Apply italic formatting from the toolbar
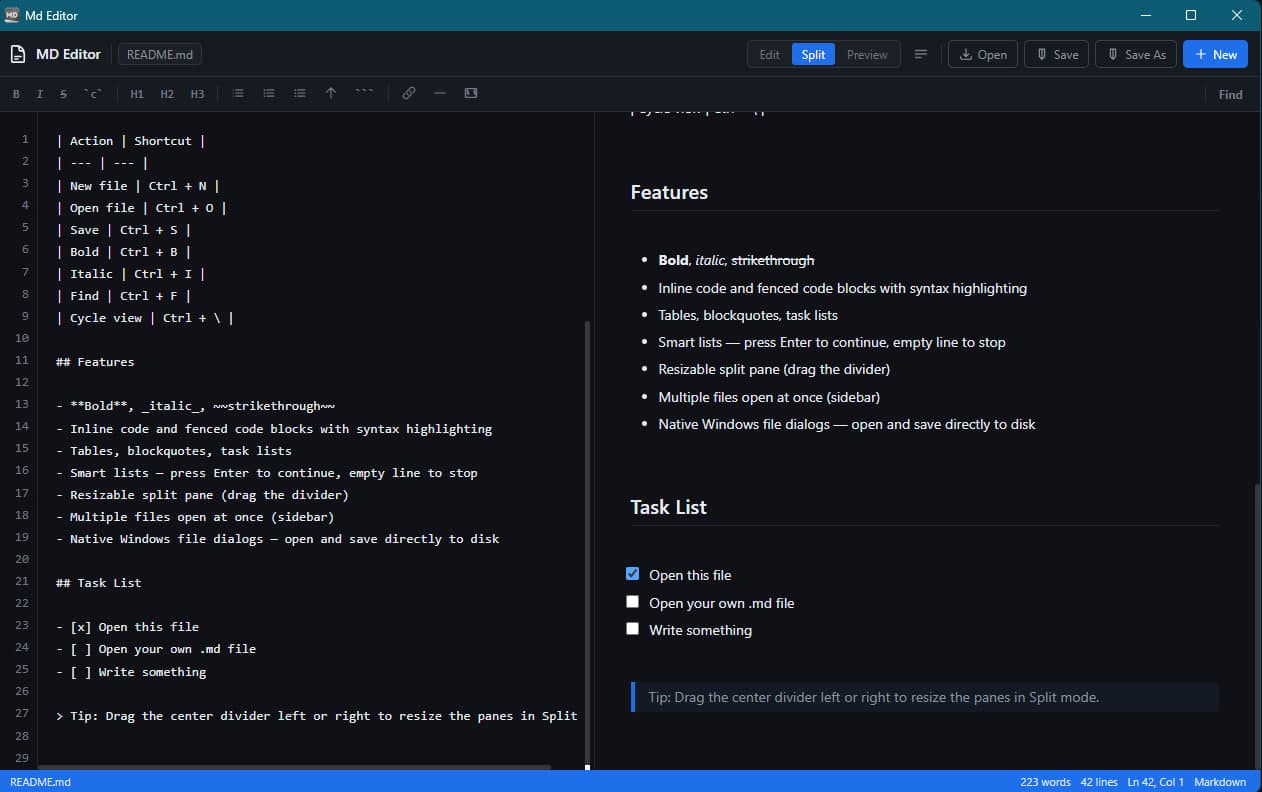 tap(40, 94)
